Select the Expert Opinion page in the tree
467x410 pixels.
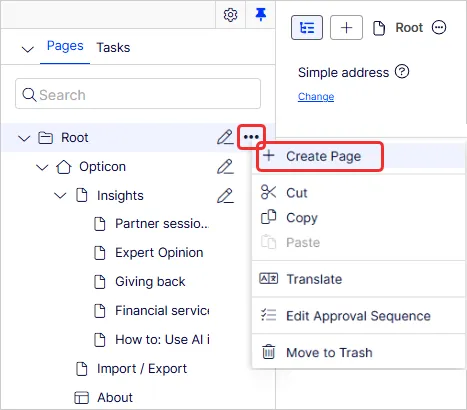(x=159, y=253)
